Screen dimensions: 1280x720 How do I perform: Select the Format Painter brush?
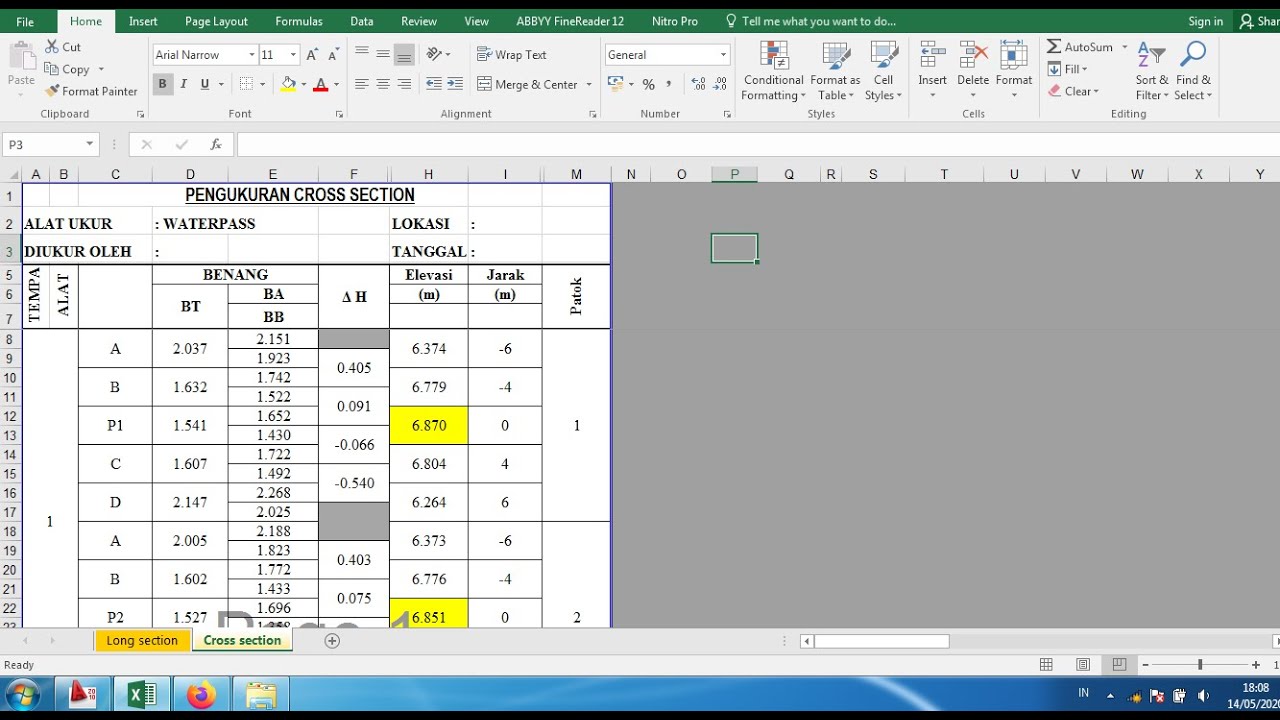click(52, 91)
